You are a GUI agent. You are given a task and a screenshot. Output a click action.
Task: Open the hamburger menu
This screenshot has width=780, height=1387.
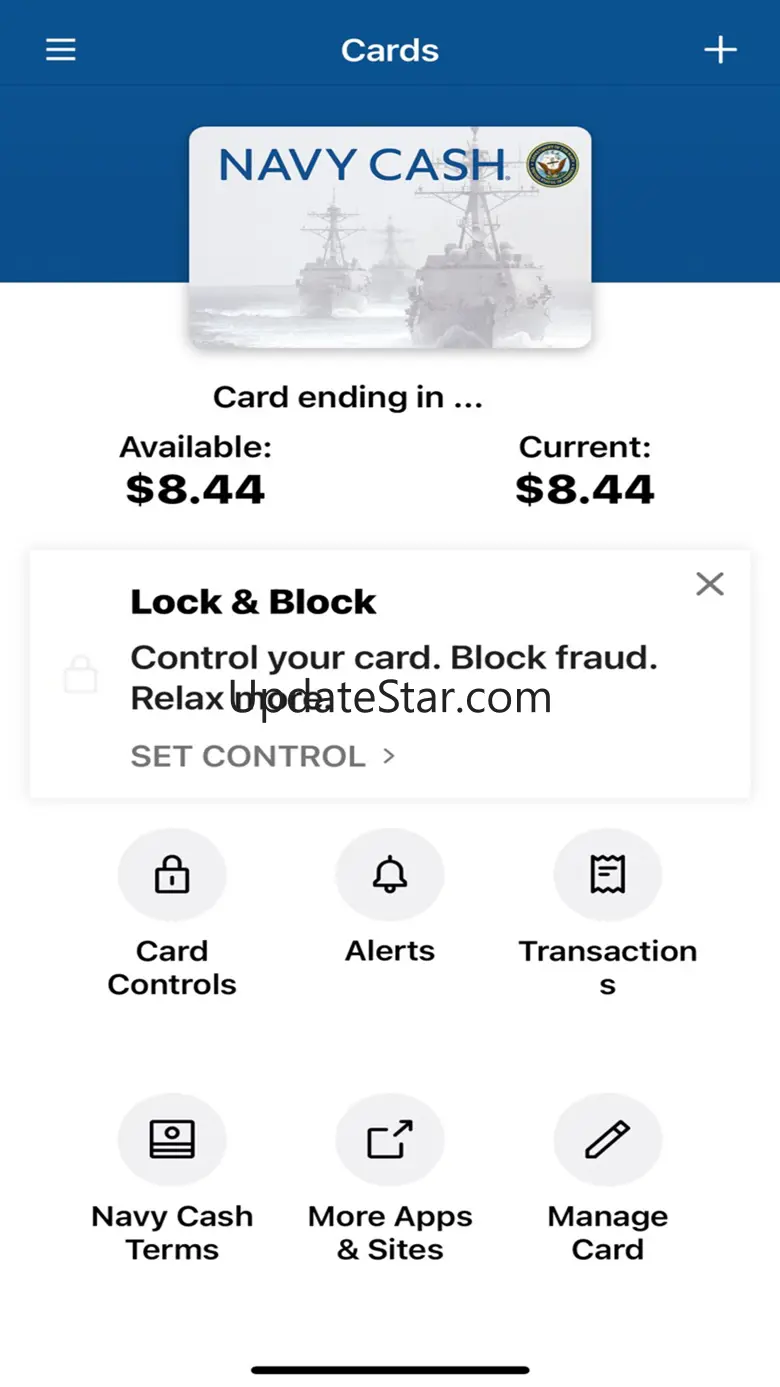(x=61, y=50)
